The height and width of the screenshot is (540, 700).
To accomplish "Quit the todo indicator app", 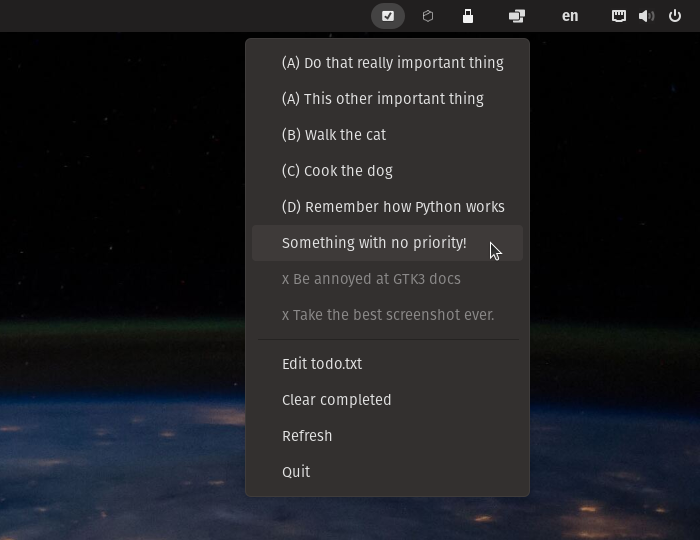I will coord(296,472).
